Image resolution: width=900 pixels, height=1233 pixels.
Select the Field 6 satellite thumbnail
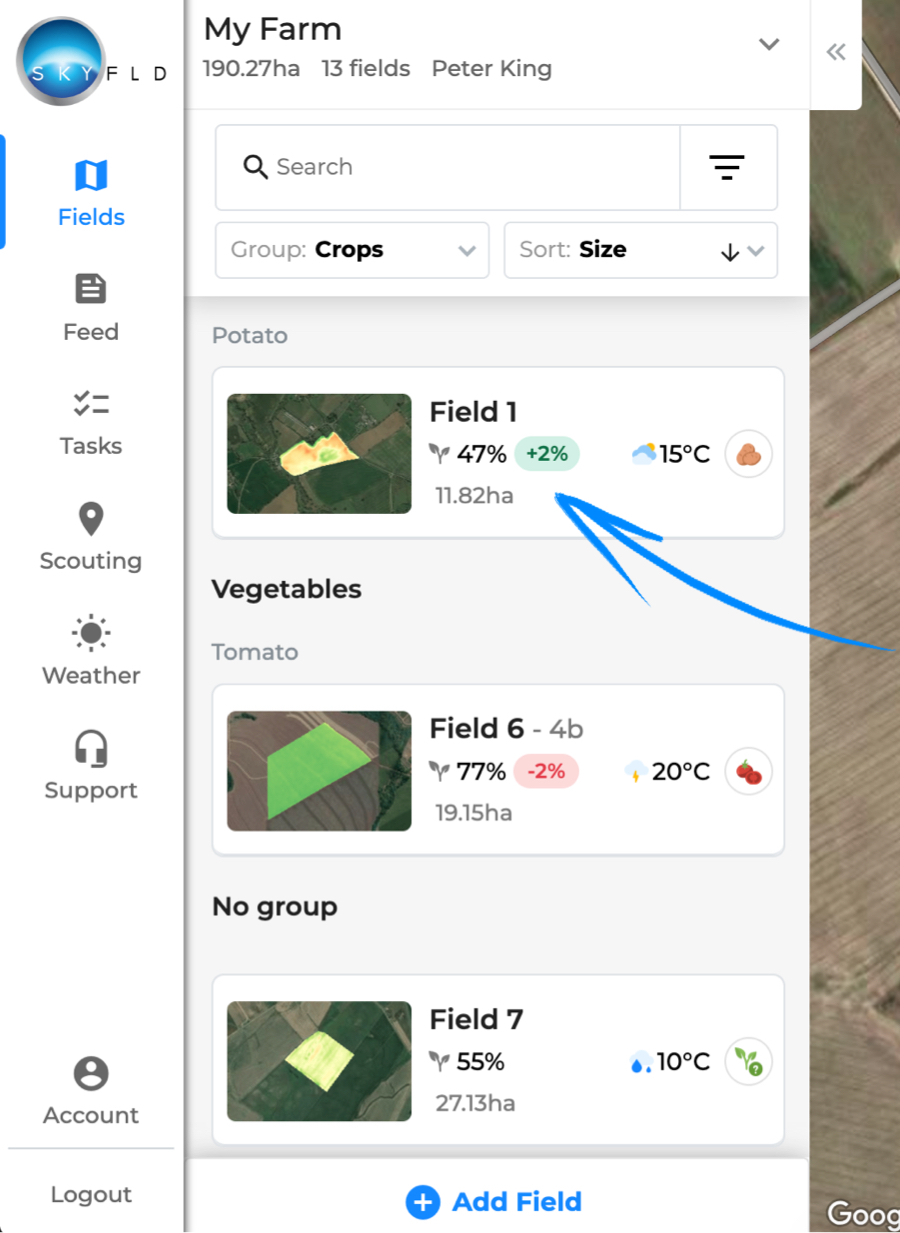click(319, 771)
